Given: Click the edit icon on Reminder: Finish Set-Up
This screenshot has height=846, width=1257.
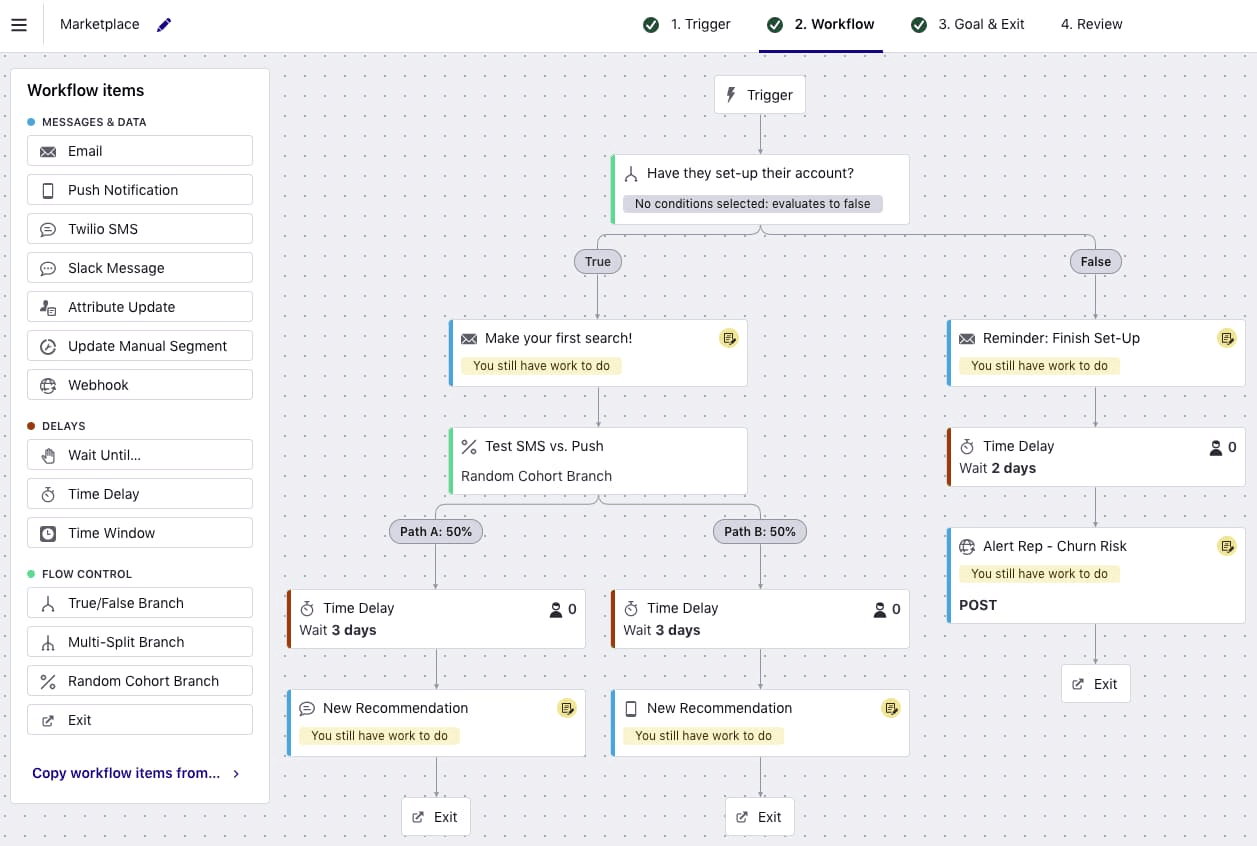Looking at the screenshot, I should click(1227, 338).
